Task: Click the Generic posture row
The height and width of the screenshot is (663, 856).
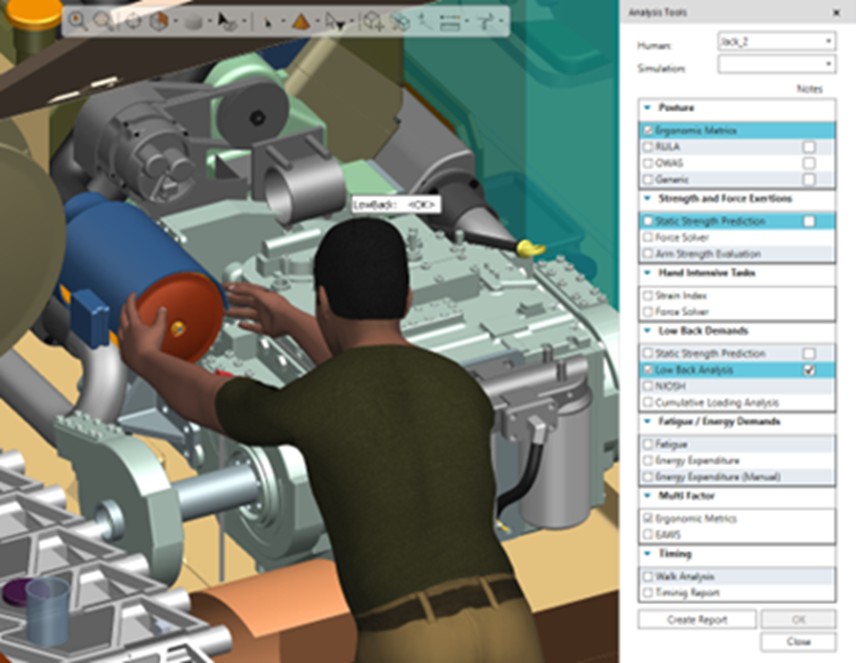Action: pos(737,179)
